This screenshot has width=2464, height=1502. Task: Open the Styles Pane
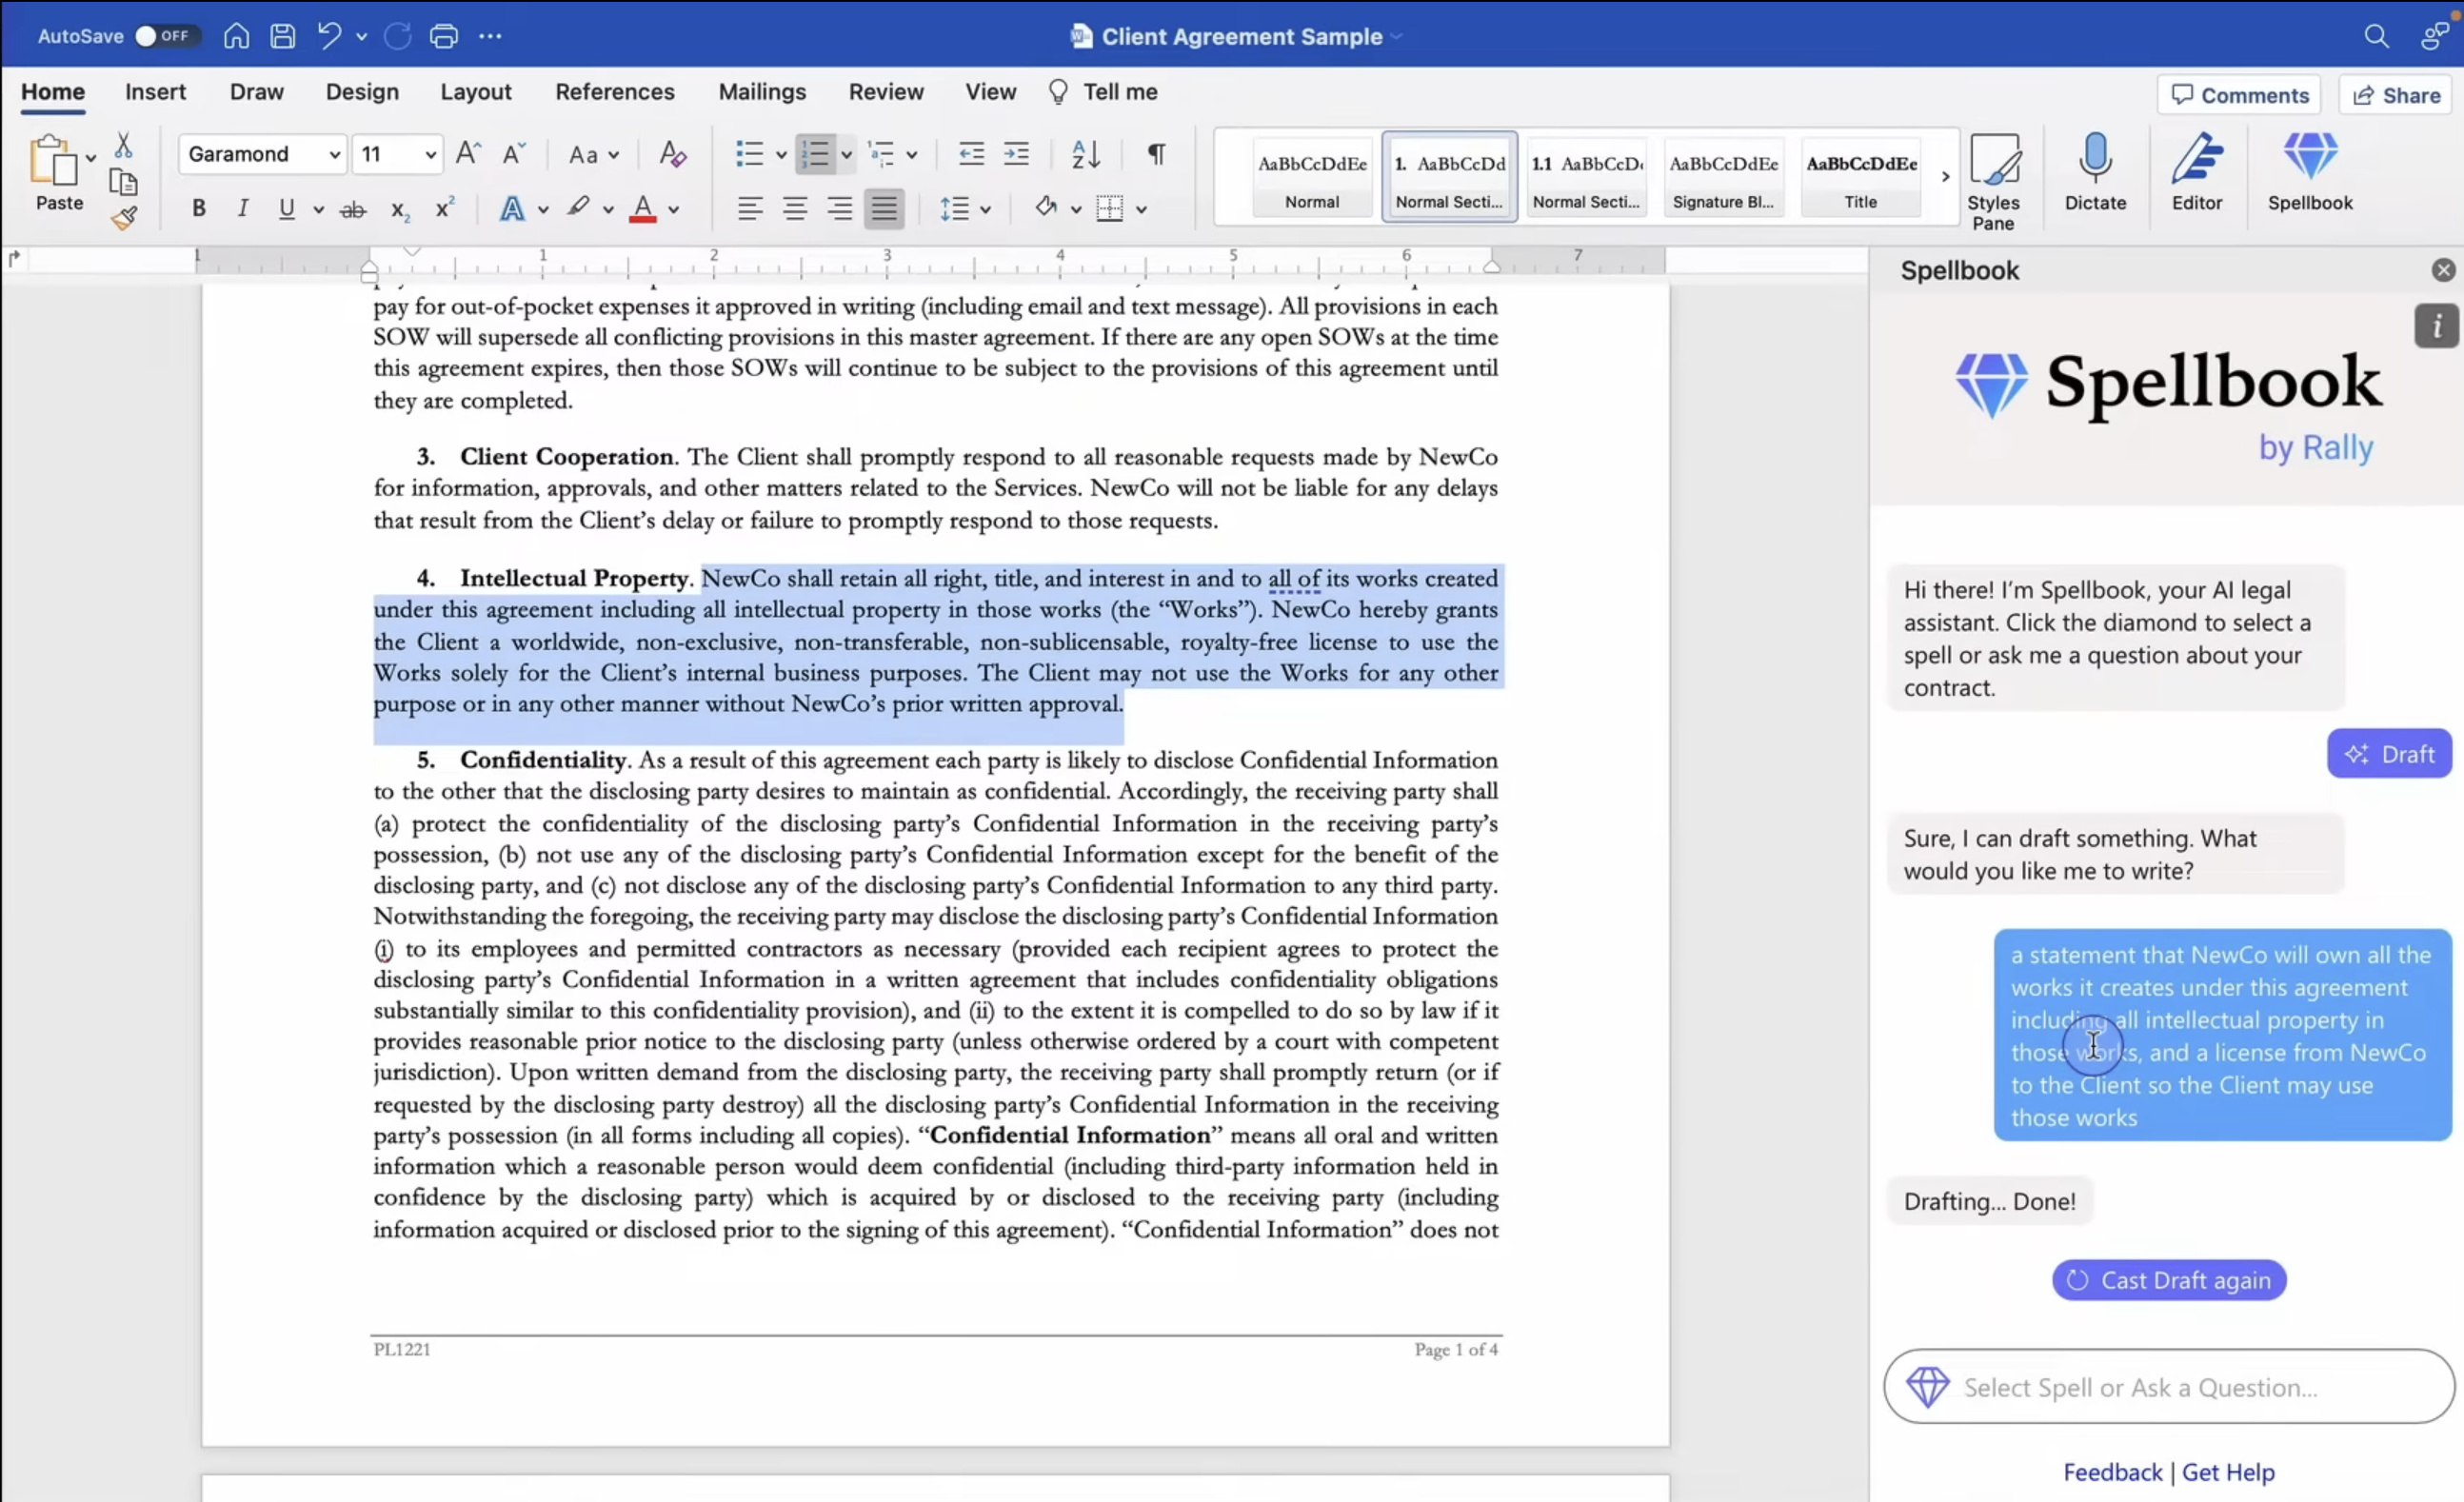click(x=1993, y=182)
